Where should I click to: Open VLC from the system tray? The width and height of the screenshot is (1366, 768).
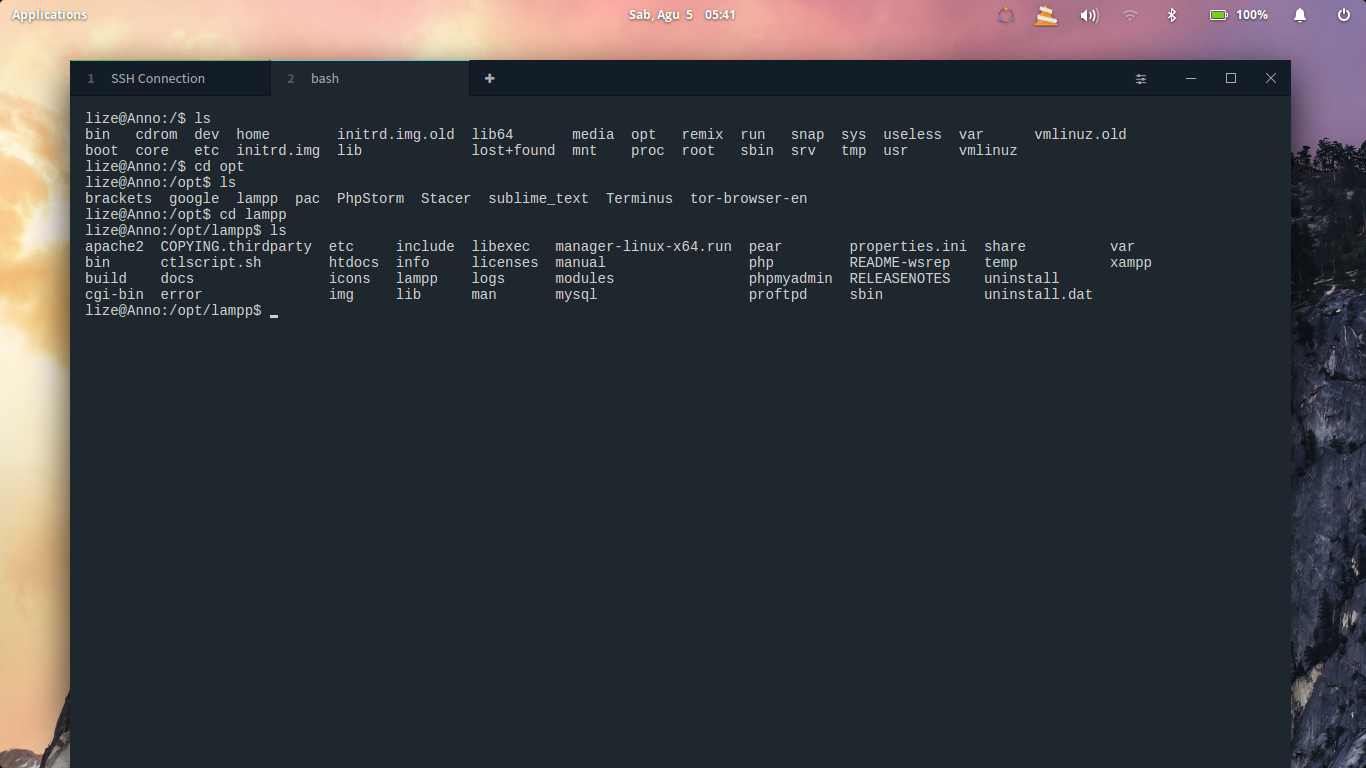click(1046, 15)
